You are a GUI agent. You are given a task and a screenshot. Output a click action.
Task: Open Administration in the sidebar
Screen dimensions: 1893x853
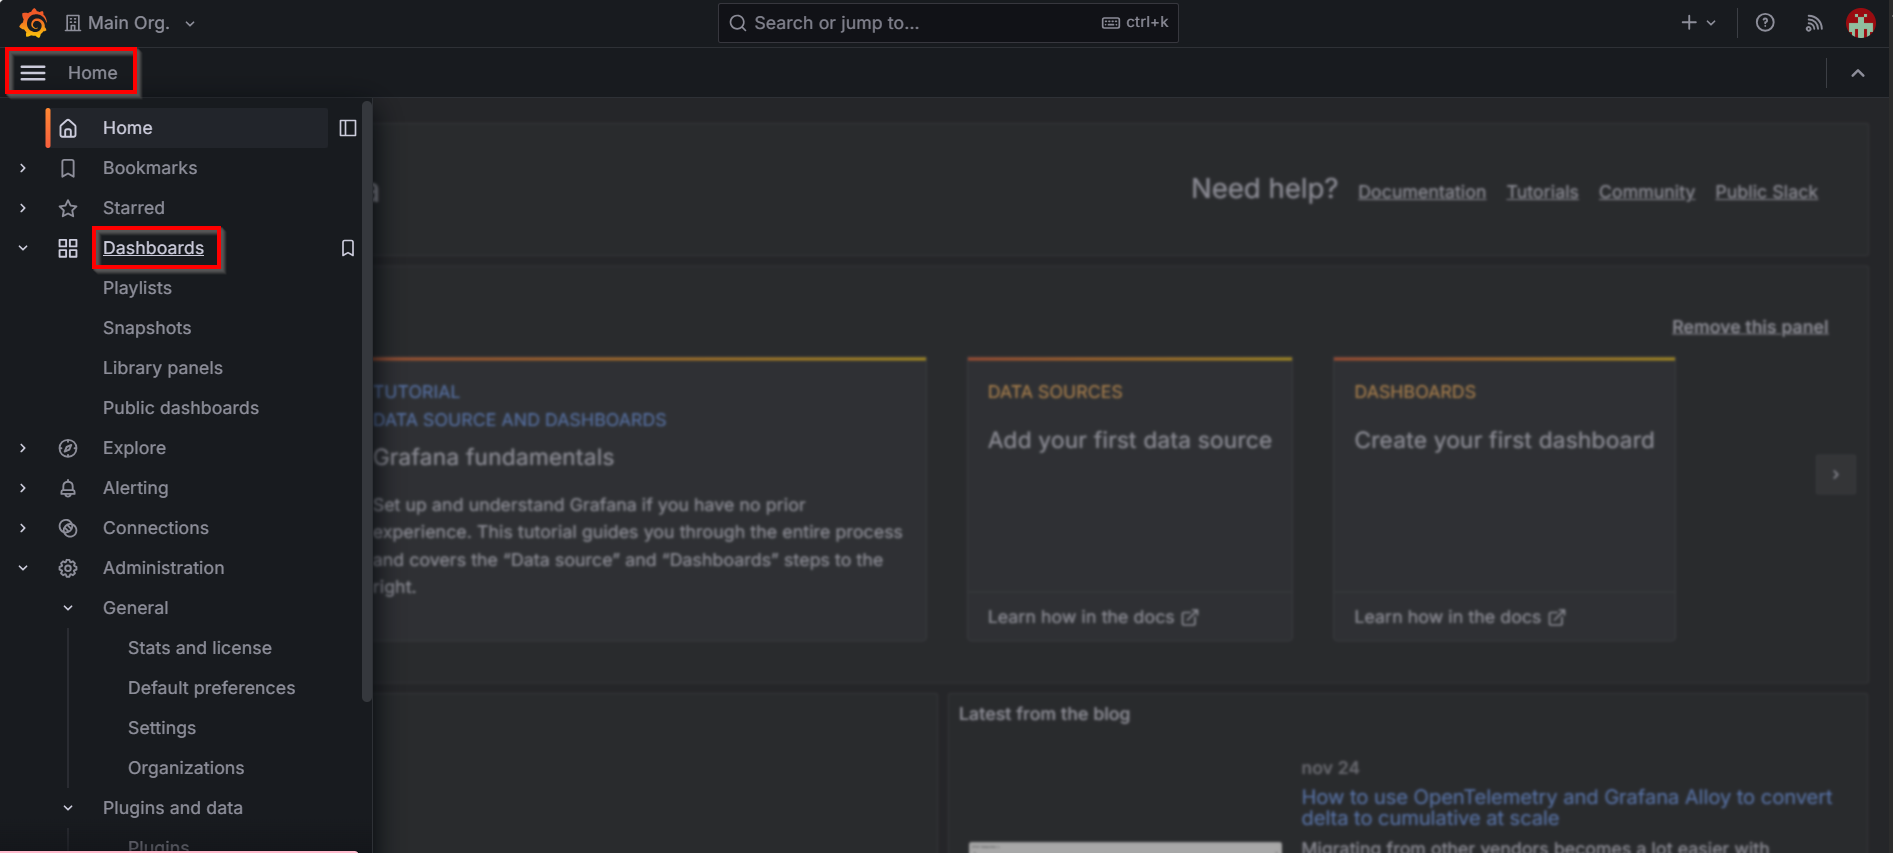(164, 568)
